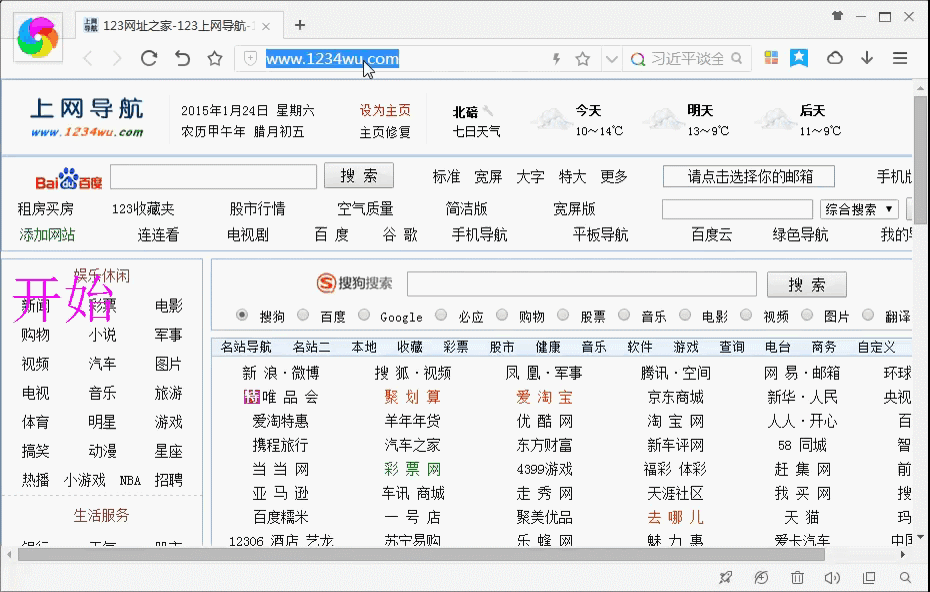930x592 pixels.
Task: Open the colorful apps grid extension icon
Action: (x=771, y=58)
